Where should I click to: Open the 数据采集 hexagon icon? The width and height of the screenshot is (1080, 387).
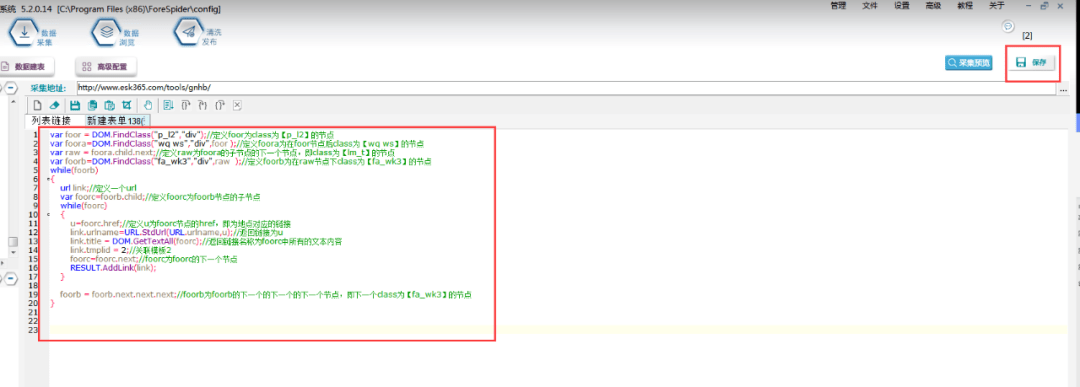[x=23, y=33]
